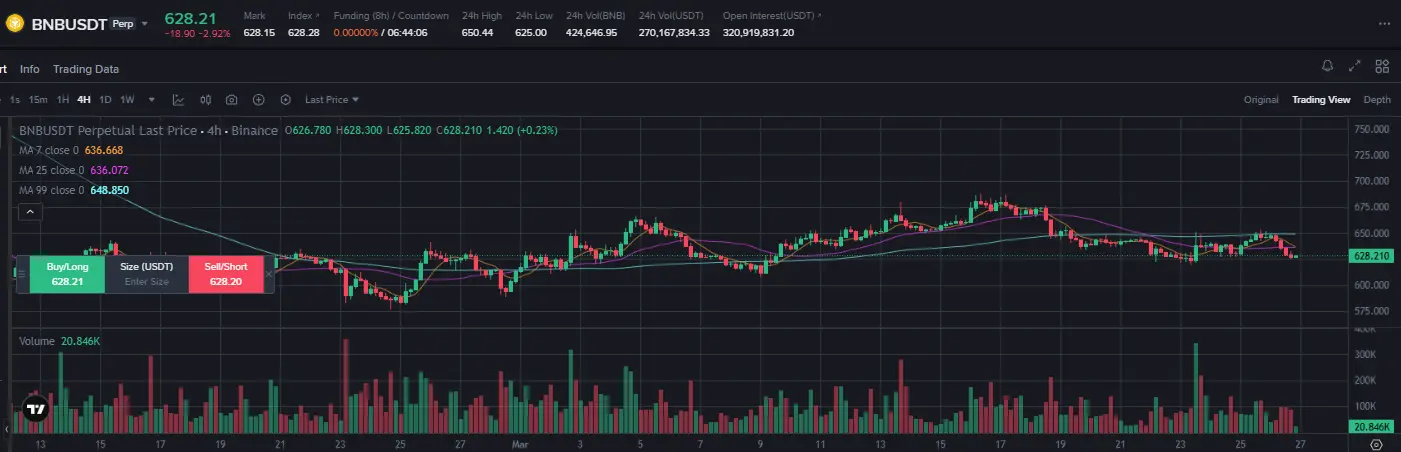Viewport: 1401px width, 452px height.
Task: Open the layout widgets grid icon
Action: point(1382,67)
